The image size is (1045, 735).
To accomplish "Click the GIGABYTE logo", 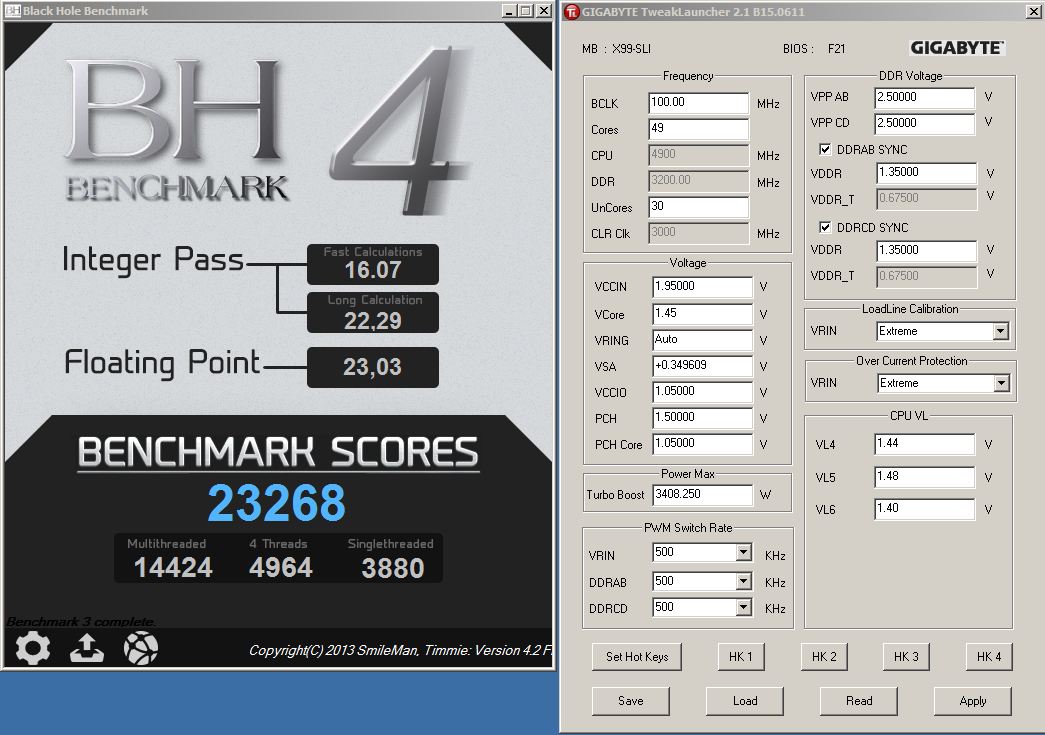I will 956,48.
